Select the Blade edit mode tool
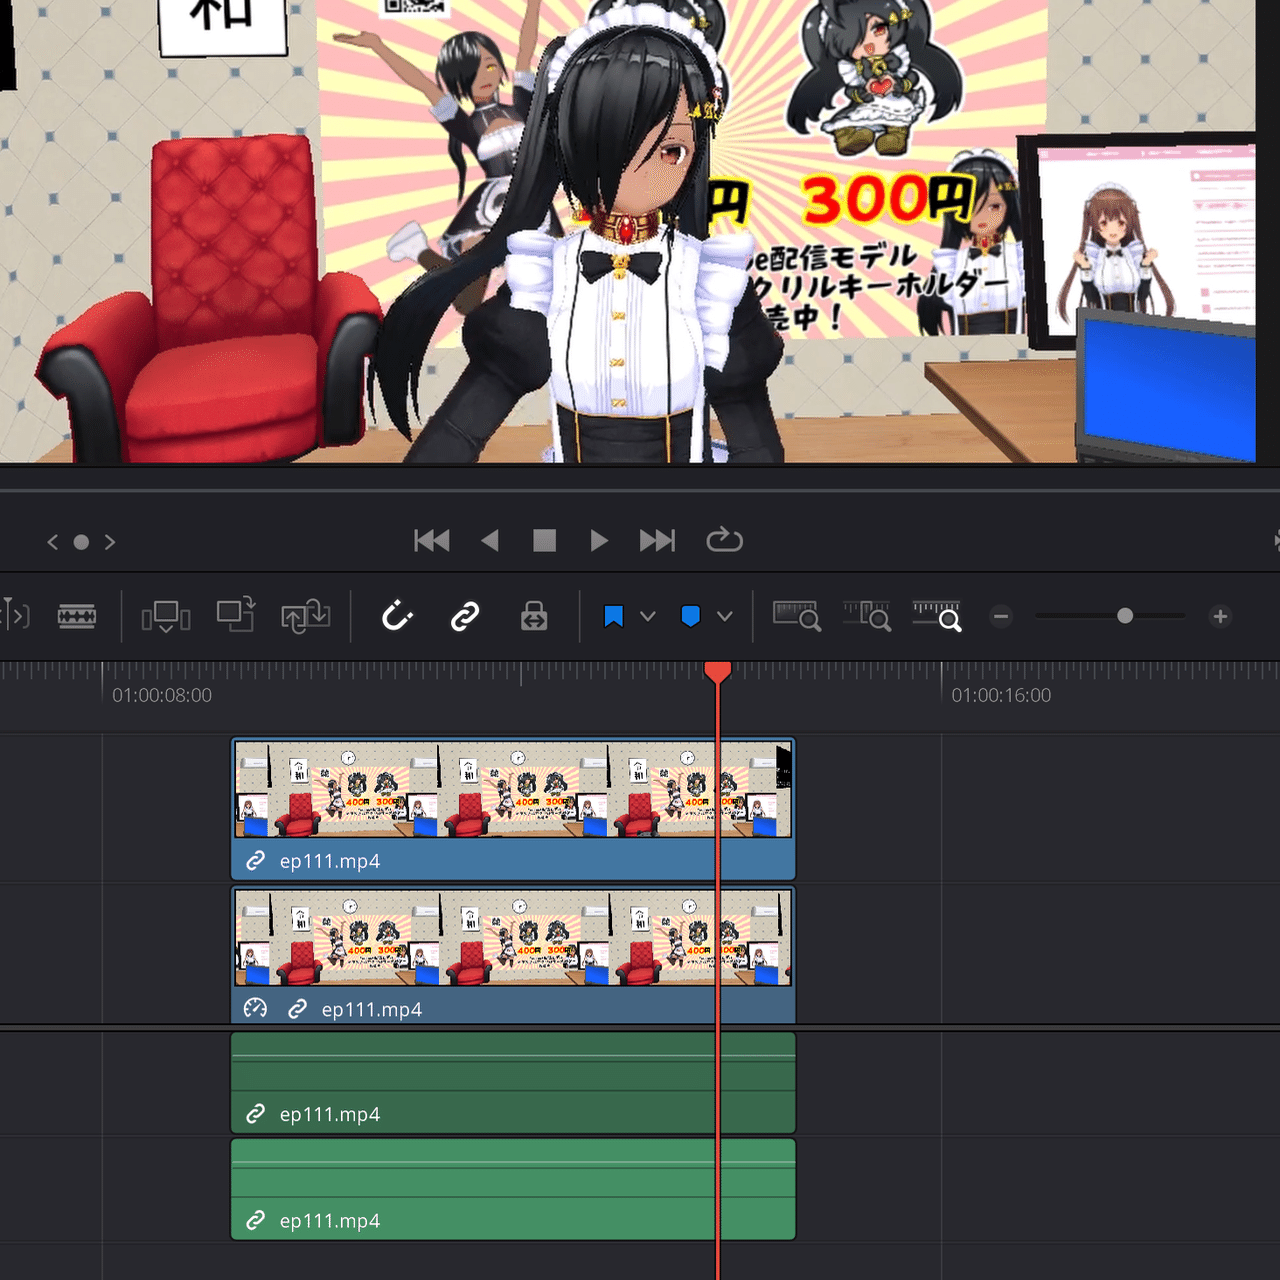The image size is (1280, 1280). click(x=78, y=616)
